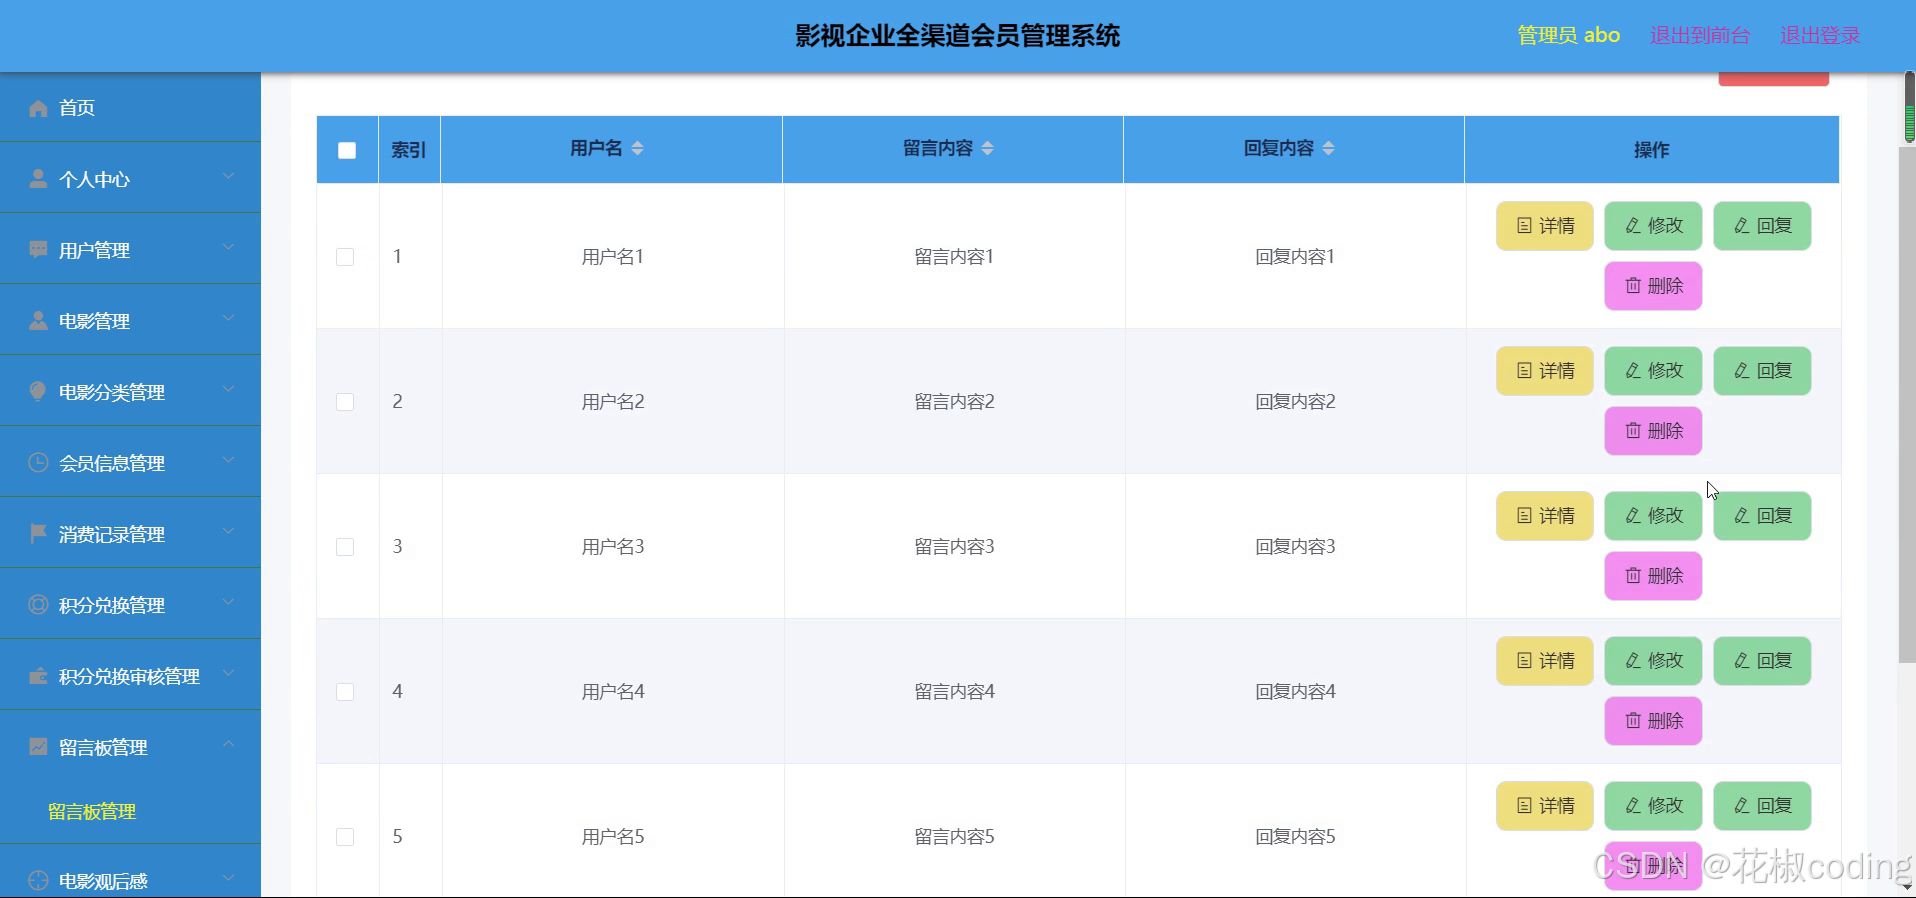
Task: Click the globe icon beside 电影观后感
Action: click(x=38, y=881)
